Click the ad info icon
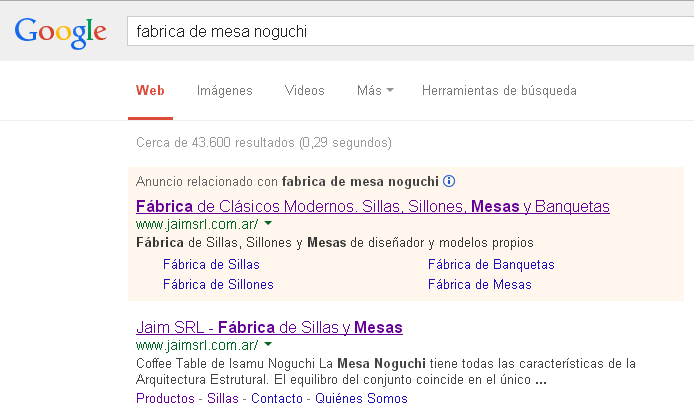The height and width of the screenshot is (413, 694). coord(449,181)
